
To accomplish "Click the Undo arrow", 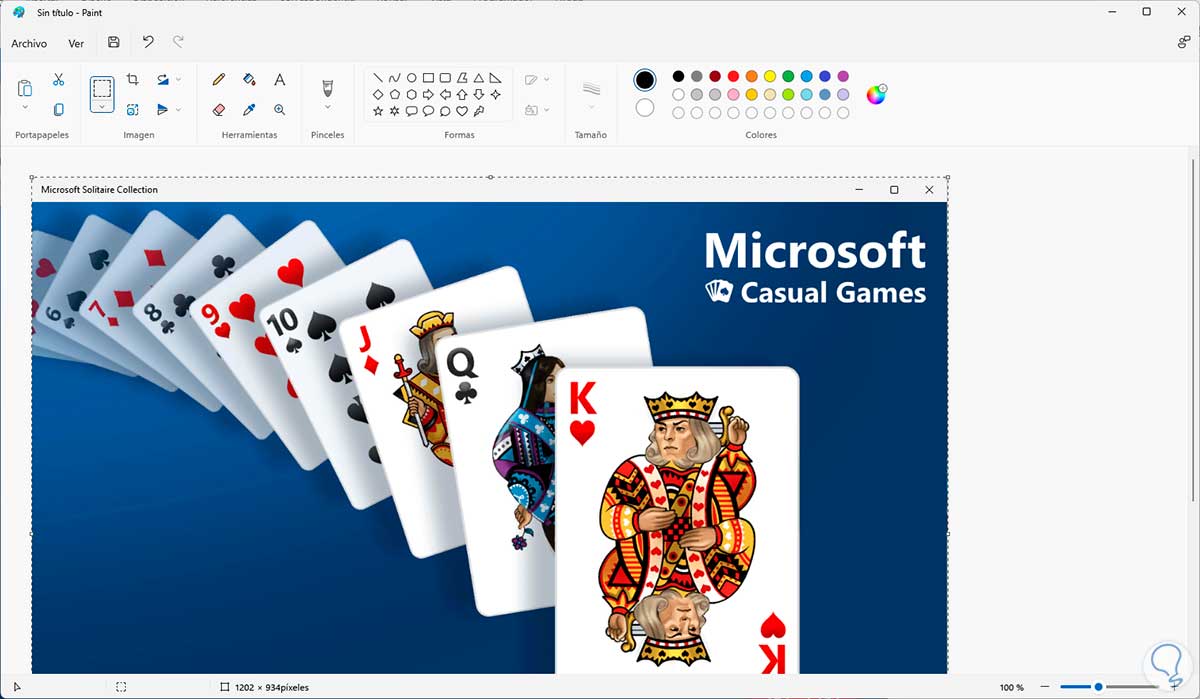I will point(148,42).
